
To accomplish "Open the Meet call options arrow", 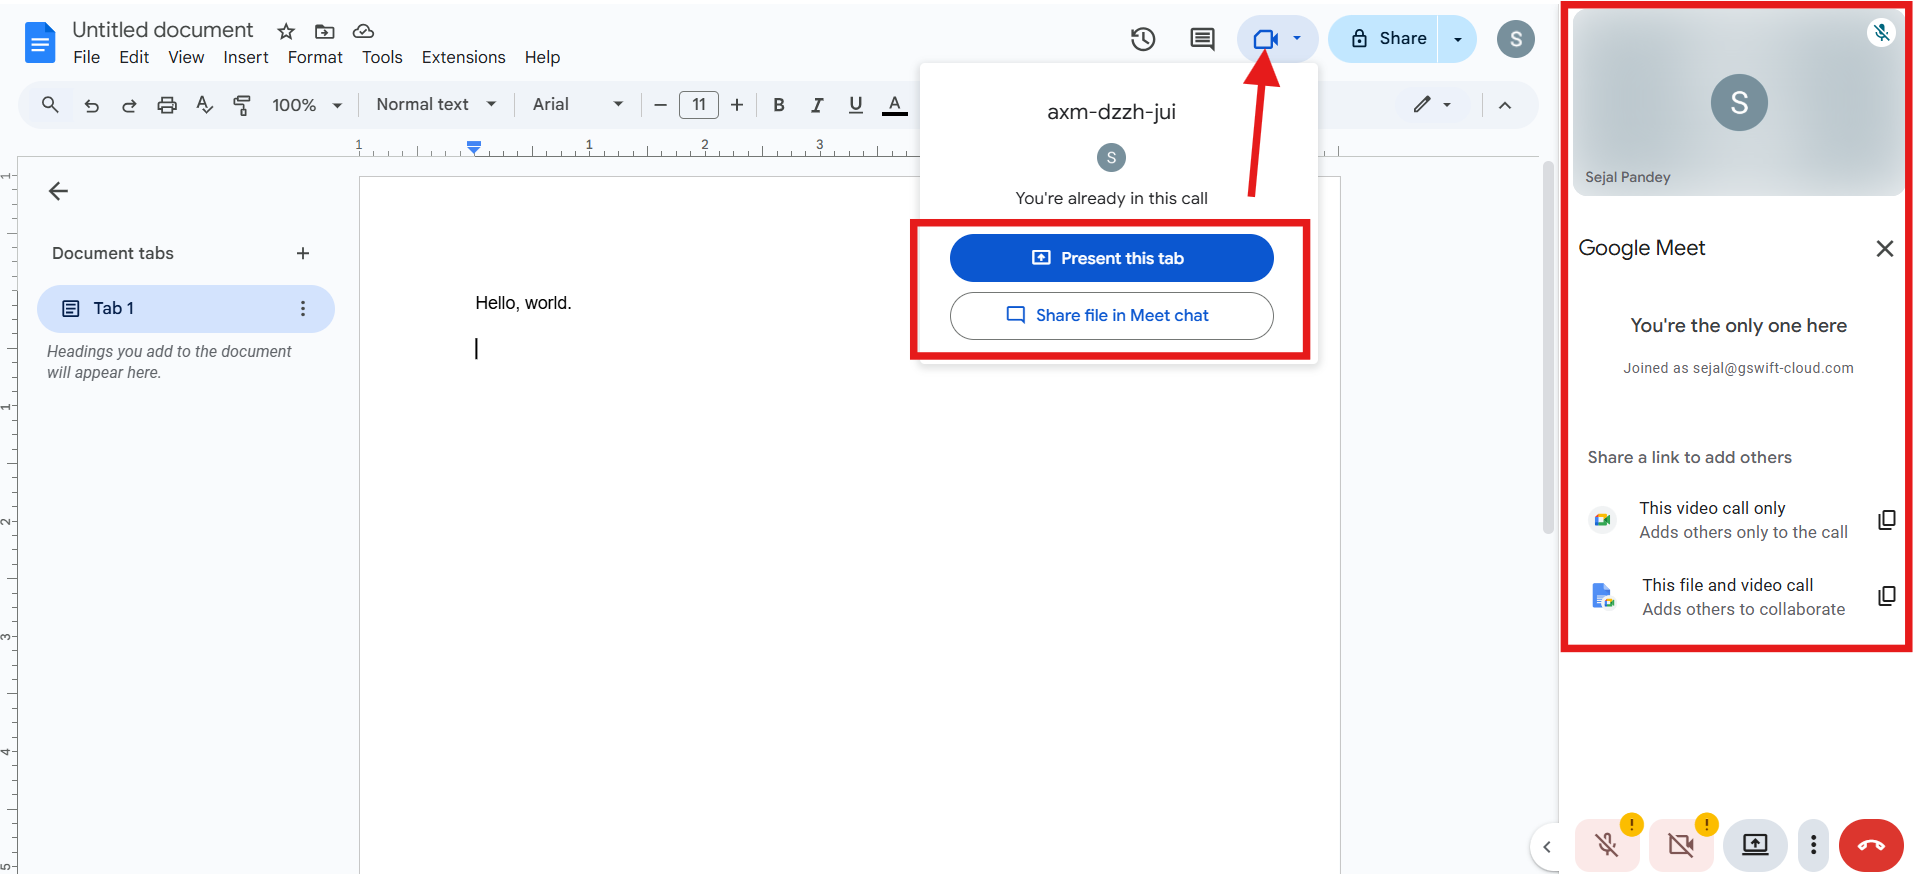I will [1297, 39].
